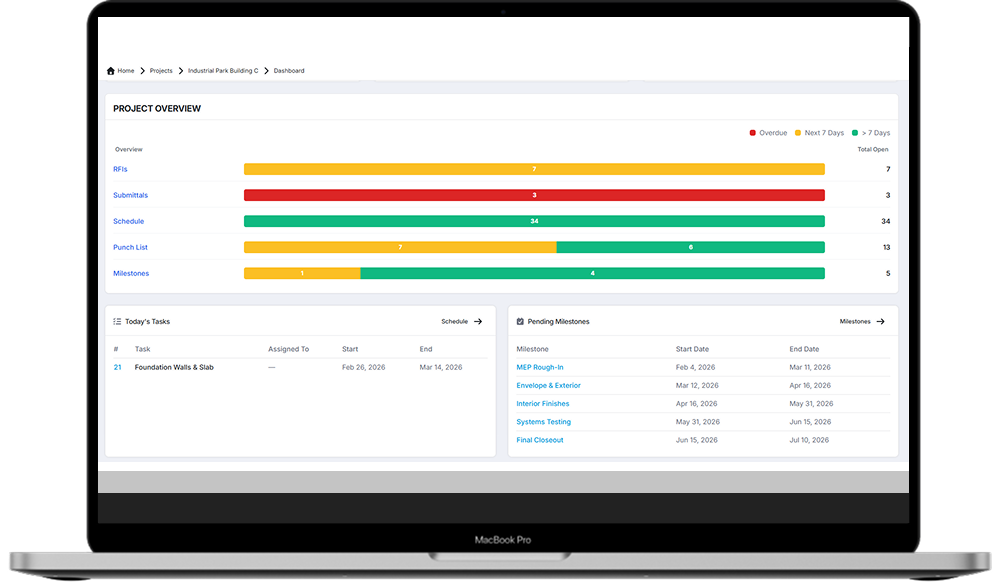The height and width of the screenshot is (585, 1000).
Task: Expand the chevron after Projects breadcrumb
Action: point(180,70)
